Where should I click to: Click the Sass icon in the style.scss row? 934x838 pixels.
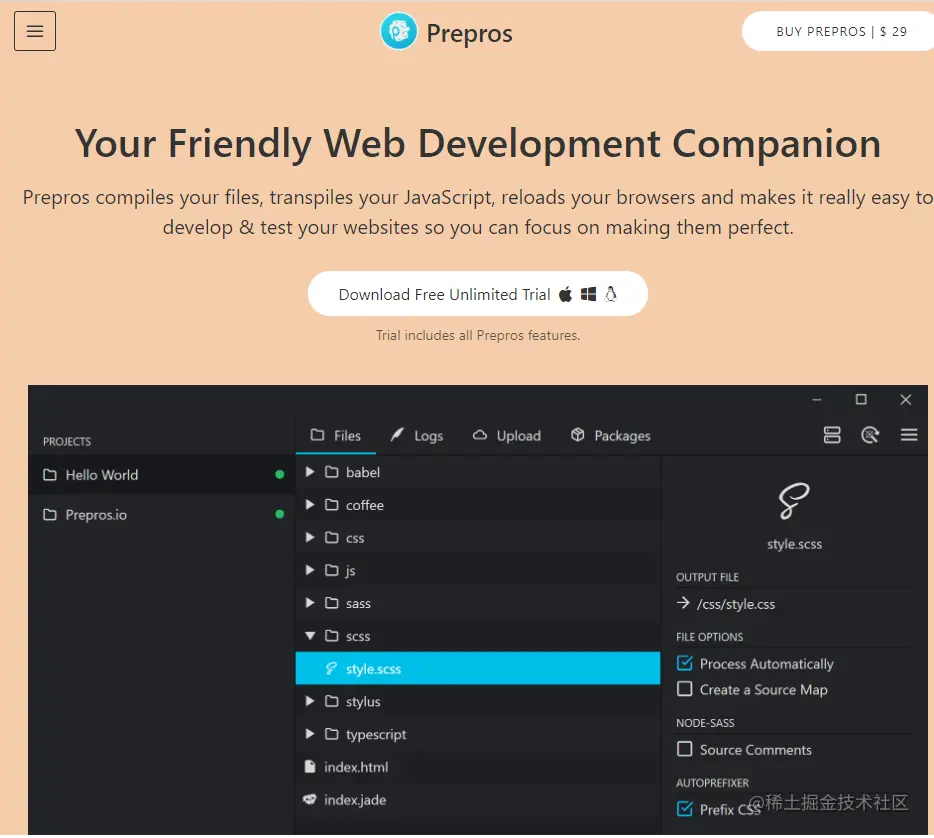331,668
